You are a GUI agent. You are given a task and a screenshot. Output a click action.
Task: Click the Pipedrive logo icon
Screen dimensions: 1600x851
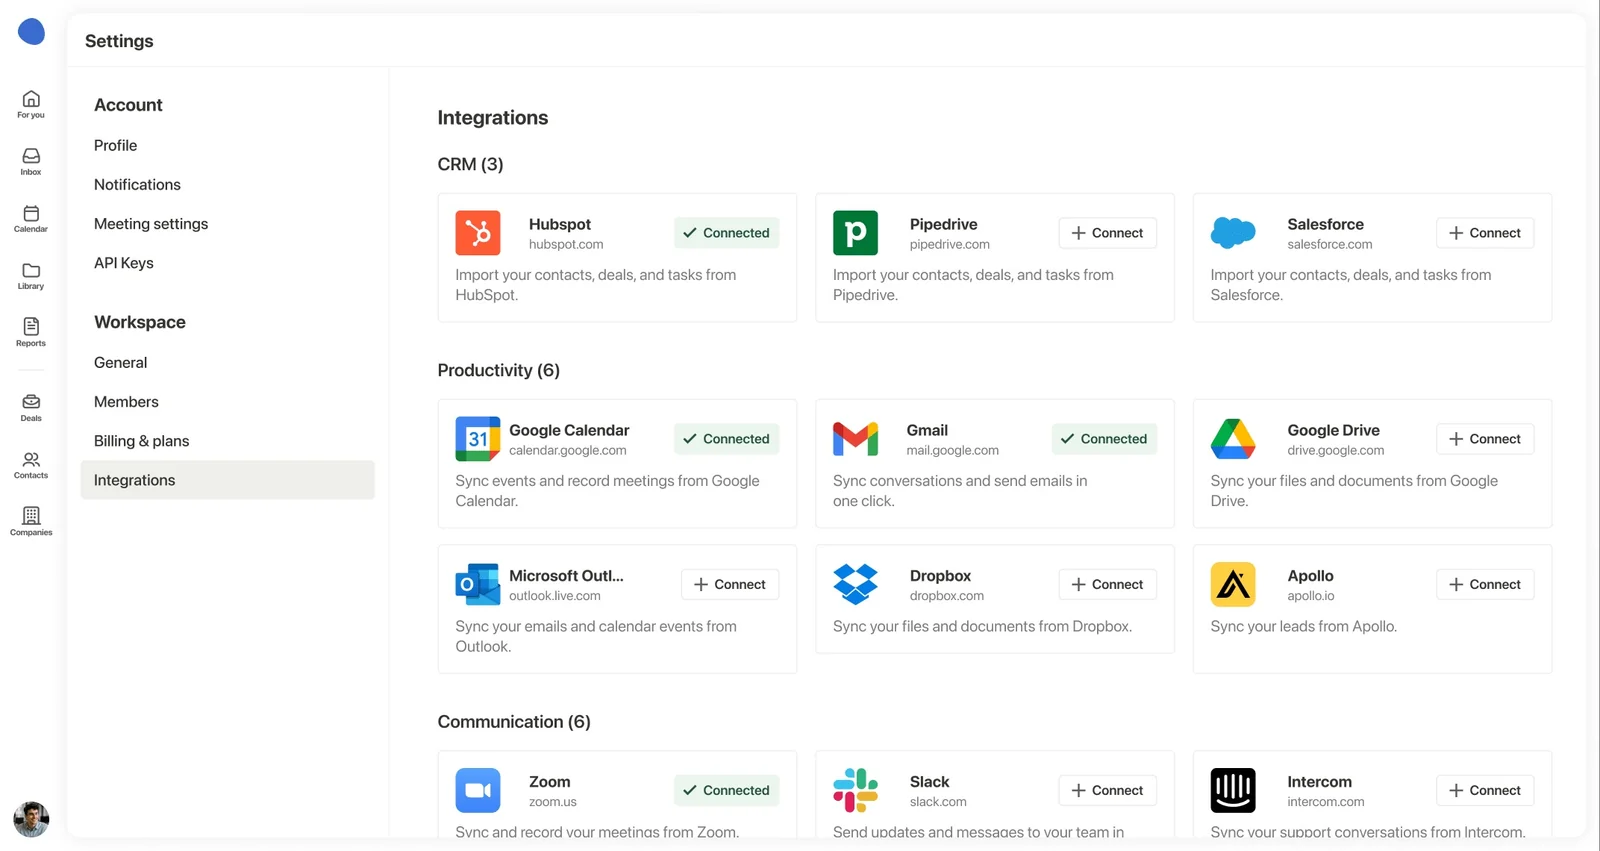(x=855, y=233)
